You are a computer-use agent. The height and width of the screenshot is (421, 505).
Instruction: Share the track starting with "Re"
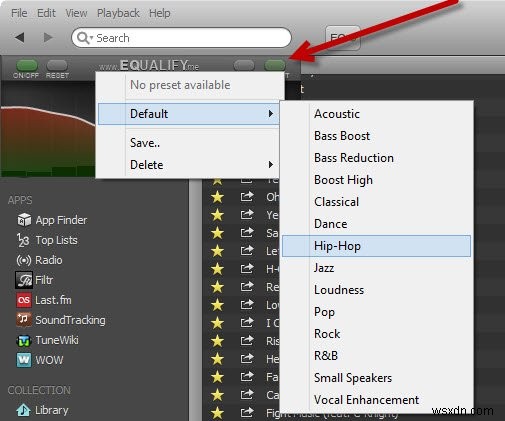tap(247, 287)
